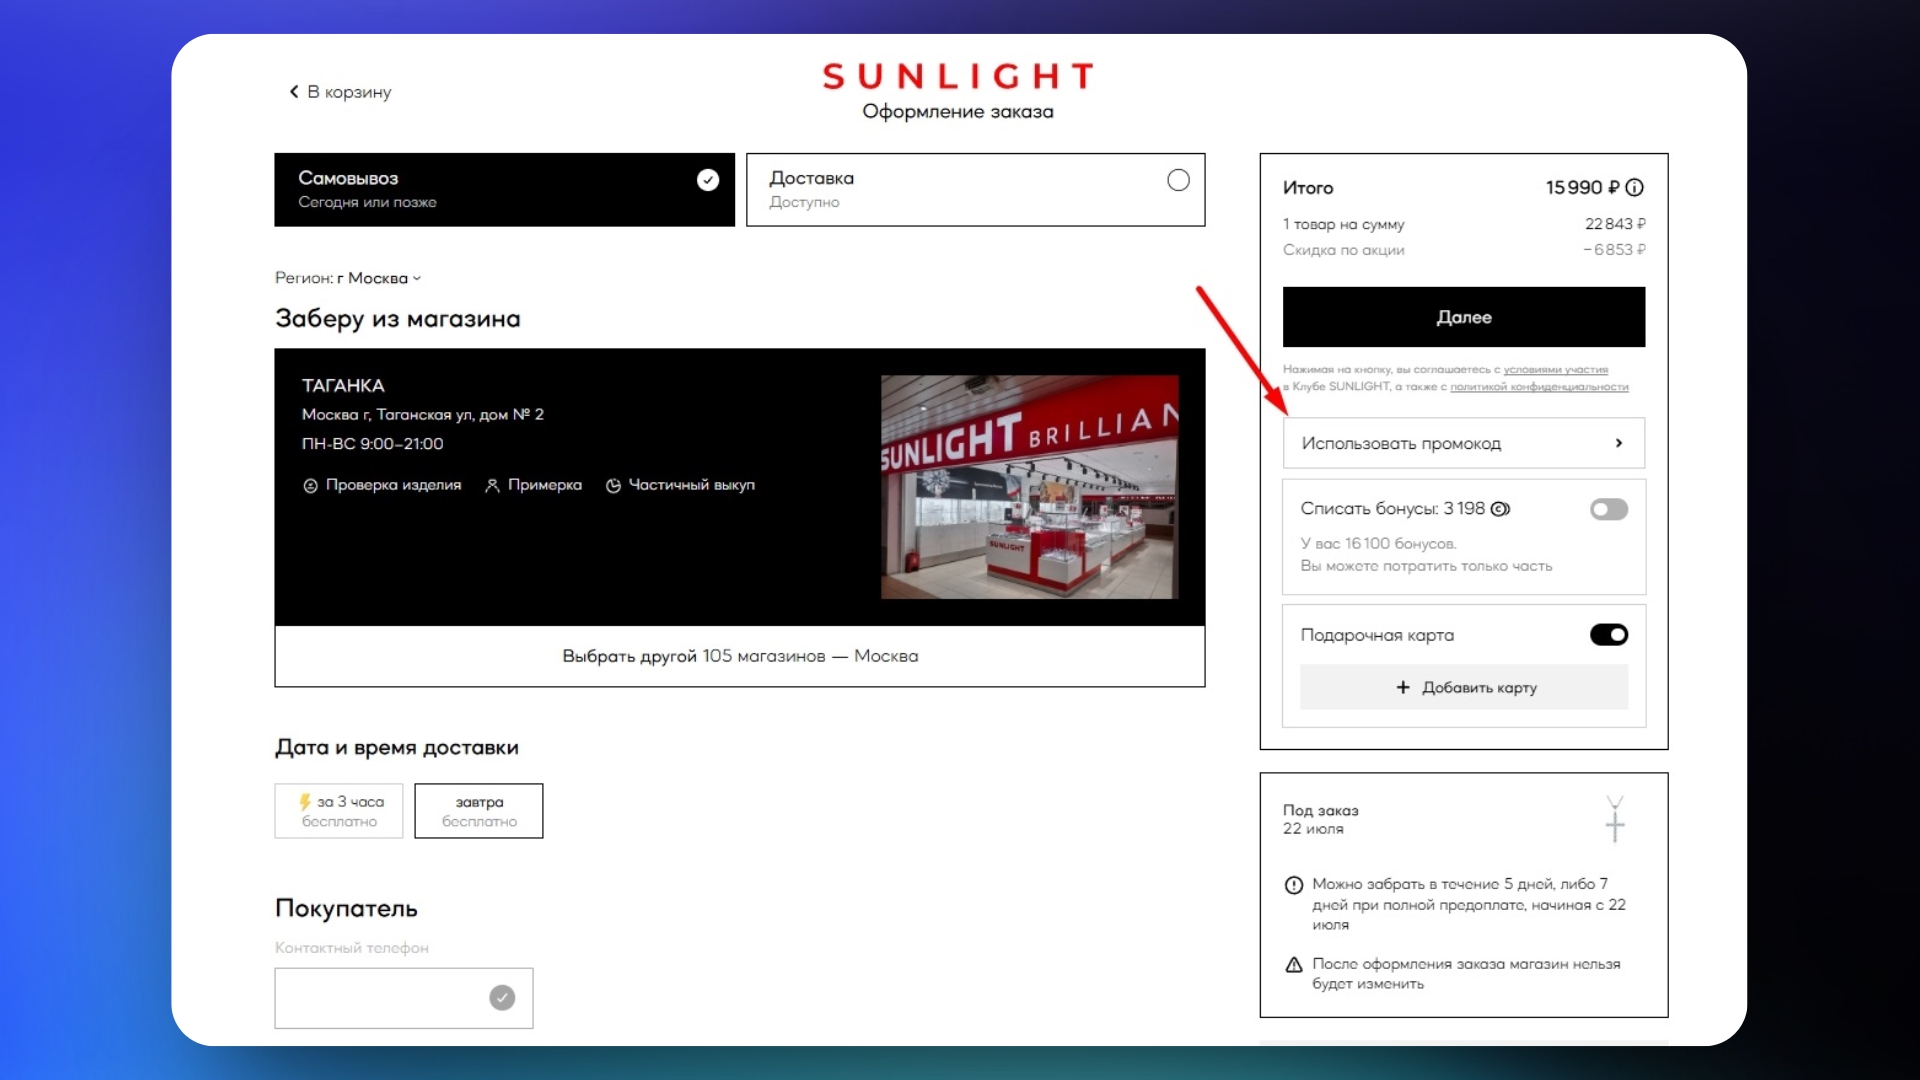Screen dimensions: 1920x1080
Task: Click the cross pendant product thumbnail
Action: pyautogui.click(x=1614, y=819)
